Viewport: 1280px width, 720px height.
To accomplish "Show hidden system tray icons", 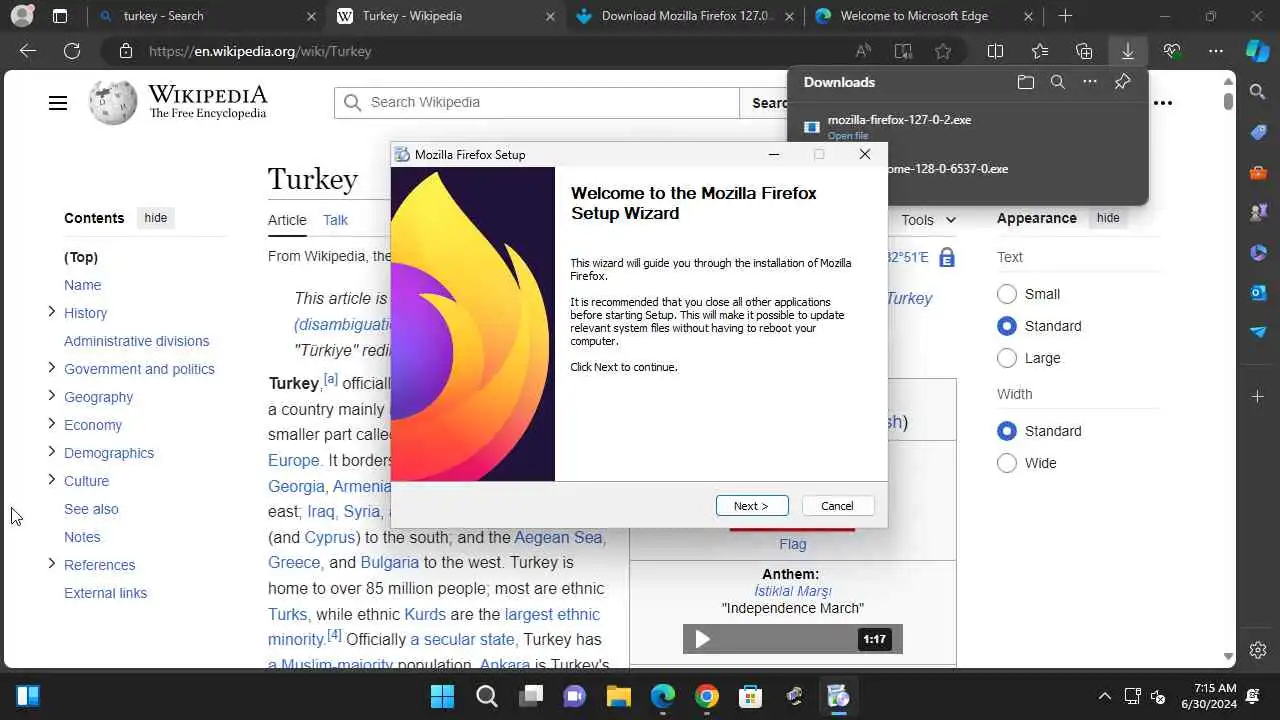I will (x=1104, y=696).
